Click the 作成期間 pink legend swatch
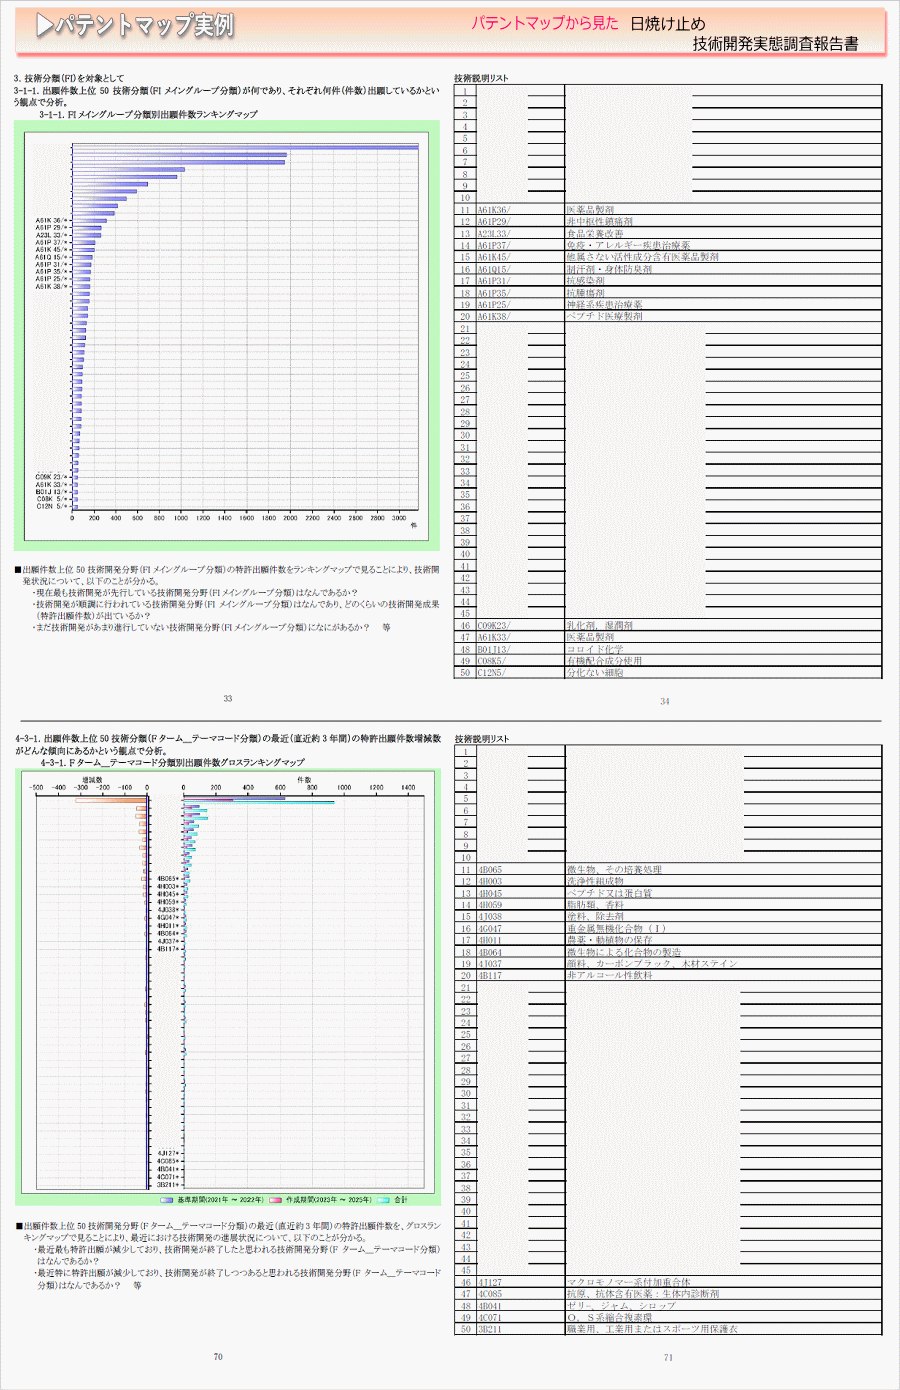 (x=275, y=1200)
